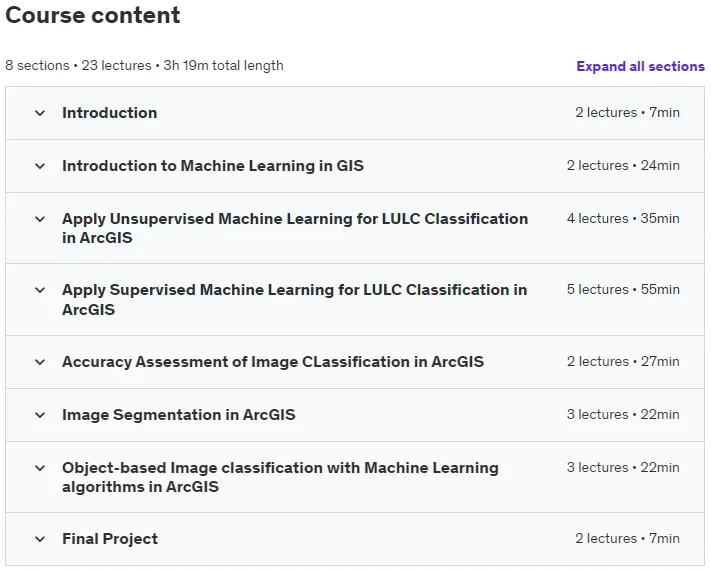This screenshot has width=711, height=573.
Task: Open Object-based Image classification section title
Action: pos(280,477)
